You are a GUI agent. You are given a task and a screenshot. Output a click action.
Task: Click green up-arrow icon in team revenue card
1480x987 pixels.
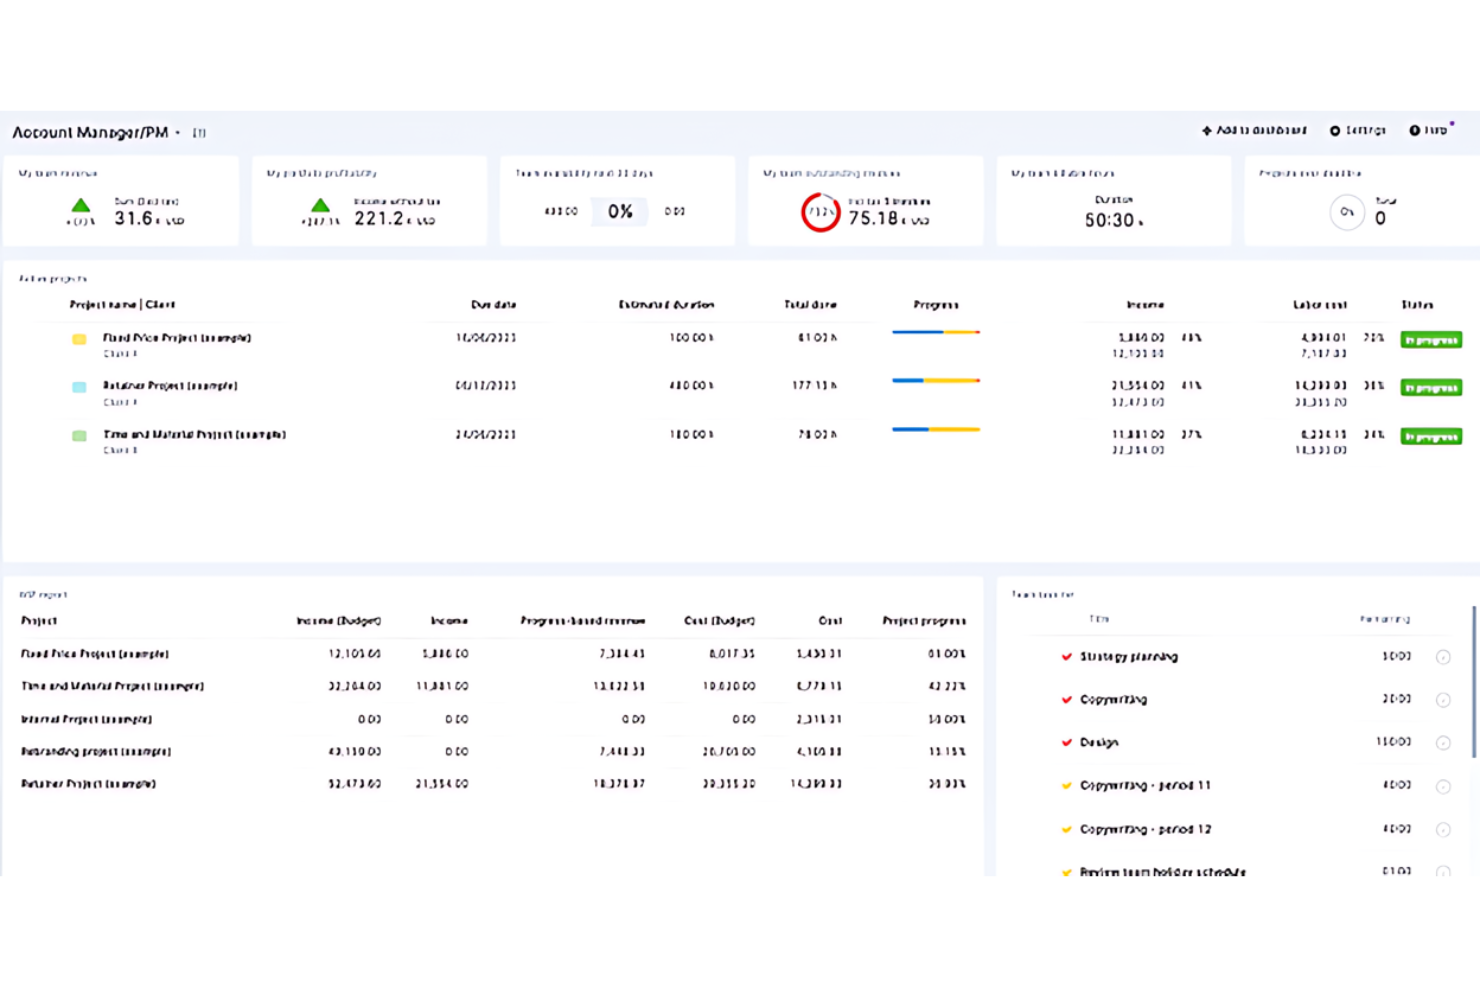click(x=81, y=205)
